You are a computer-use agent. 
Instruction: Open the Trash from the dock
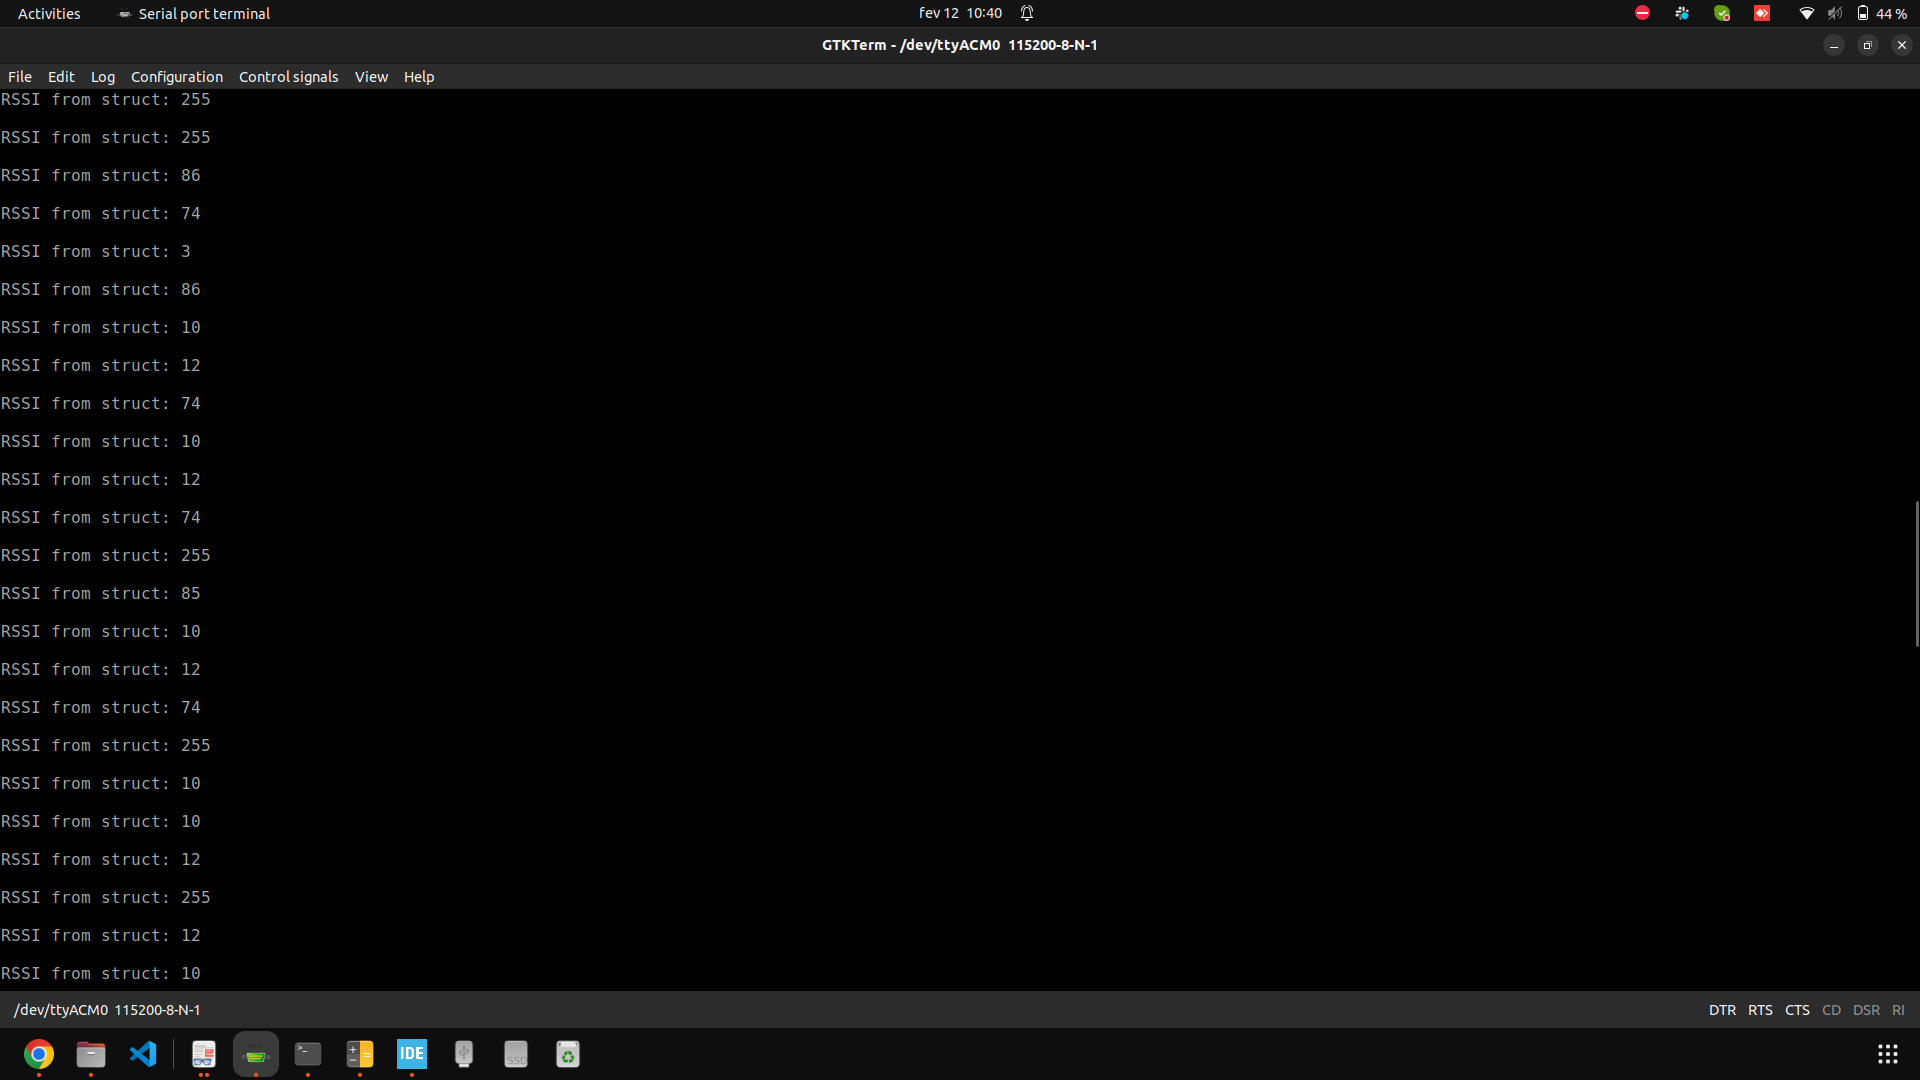coord(568,1054)
